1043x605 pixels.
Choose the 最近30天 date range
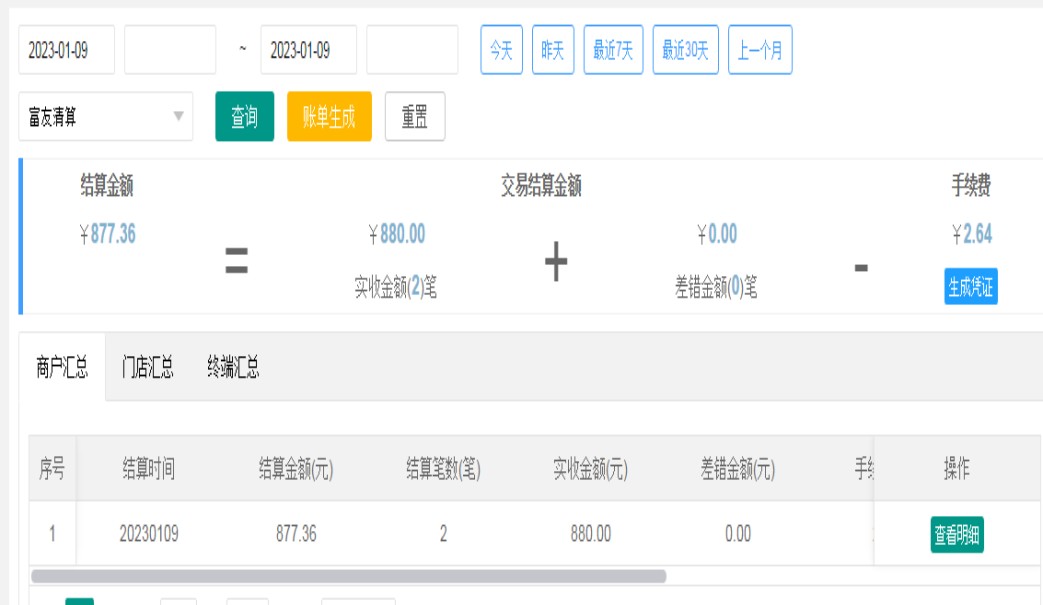pyautogui.click(x=685, y=50)
